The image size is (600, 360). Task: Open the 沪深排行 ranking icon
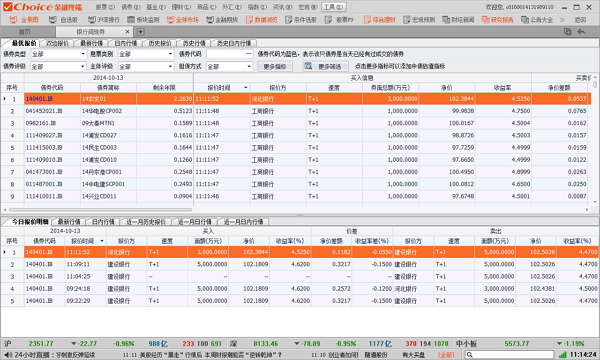[92, 20]
